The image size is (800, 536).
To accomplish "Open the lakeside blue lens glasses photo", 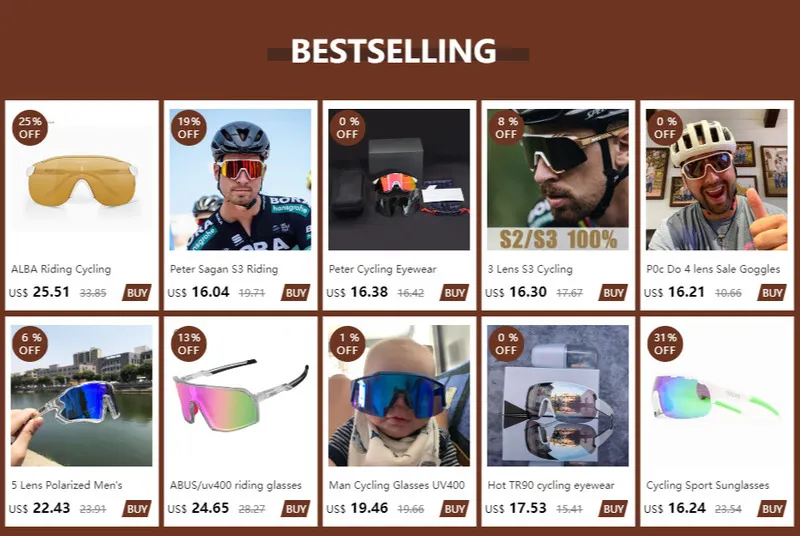I will point(82,396).
